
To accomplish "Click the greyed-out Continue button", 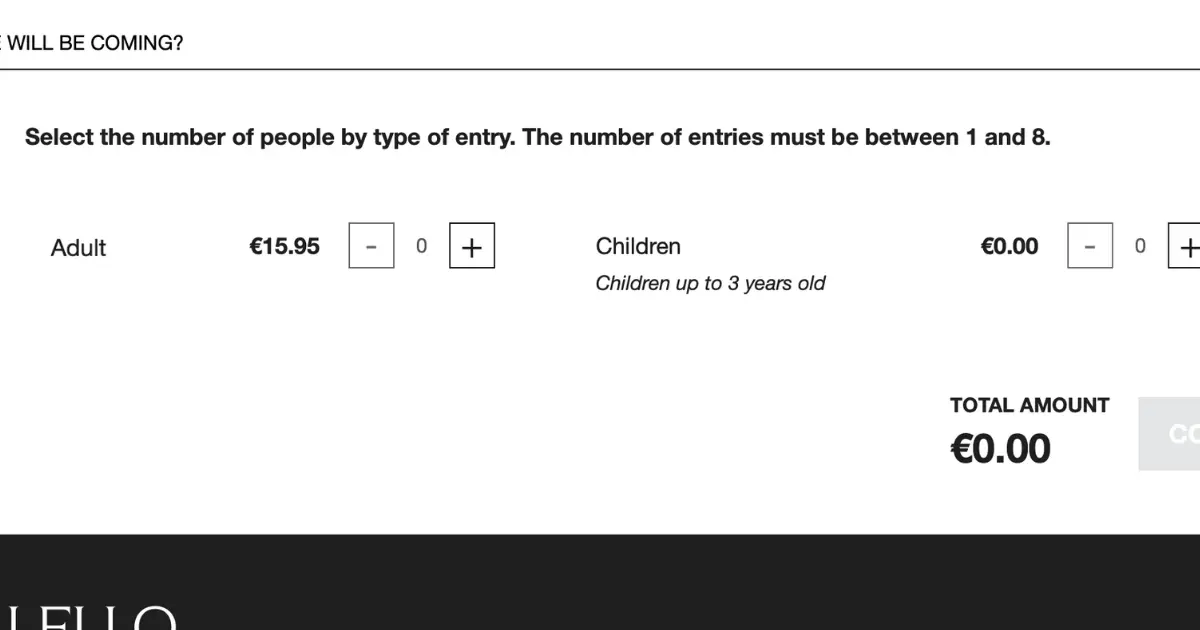I will [x=1169, y=434].
